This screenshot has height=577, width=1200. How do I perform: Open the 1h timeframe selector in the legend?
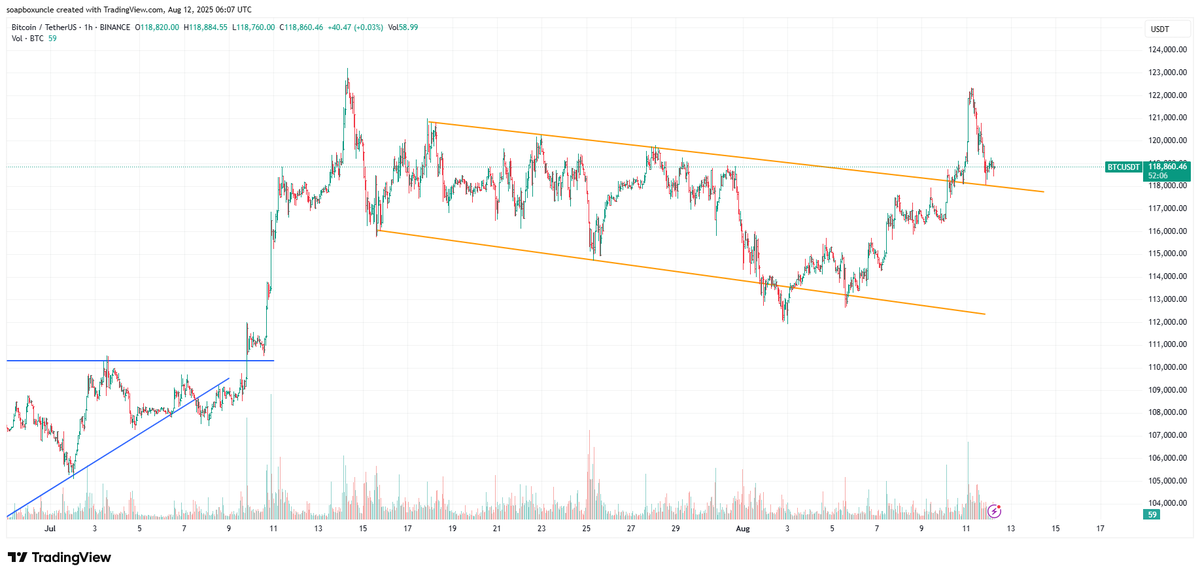(x=88, y=26)
